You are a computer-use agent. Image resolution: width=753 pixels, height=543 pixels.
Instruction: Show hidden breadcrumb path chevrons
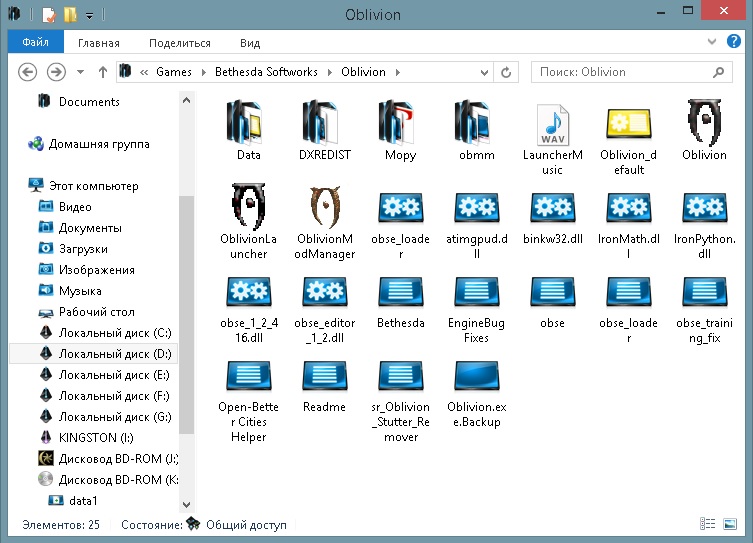tap(144, 72)
